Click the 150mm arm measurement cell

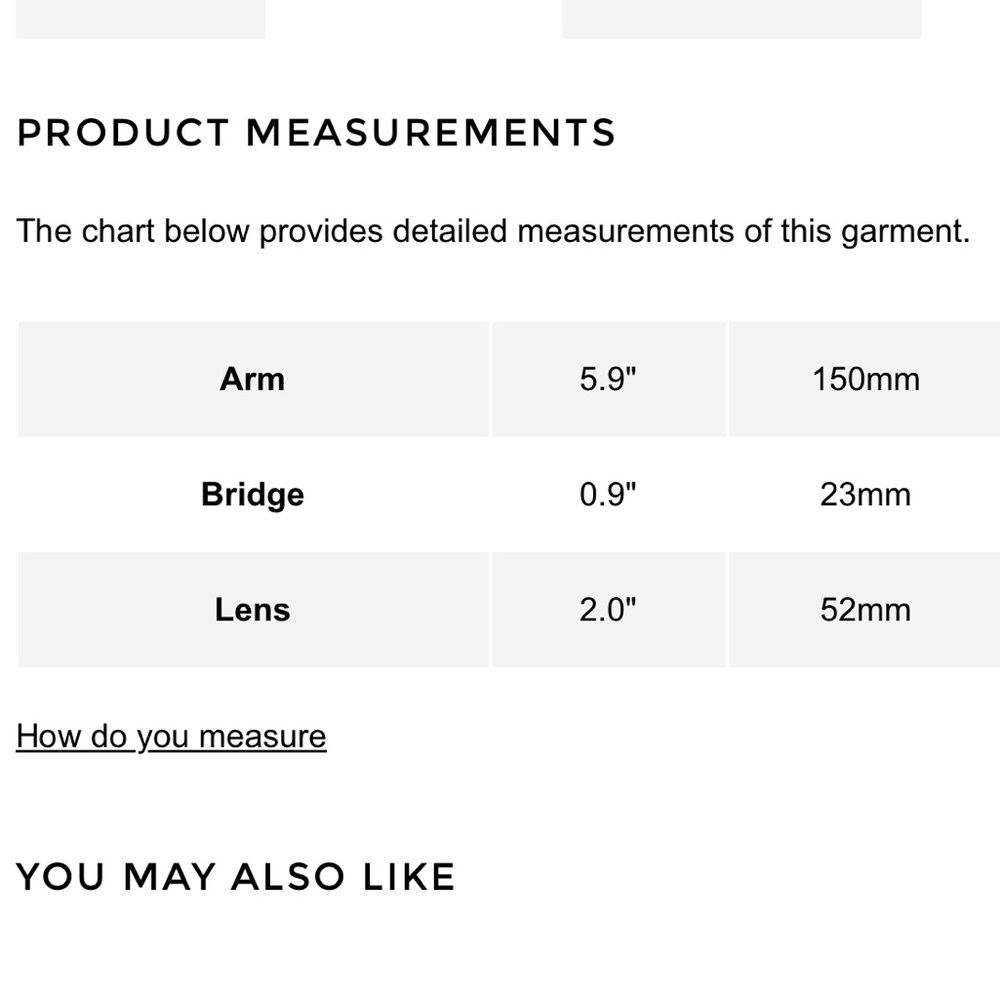[865, 379]
